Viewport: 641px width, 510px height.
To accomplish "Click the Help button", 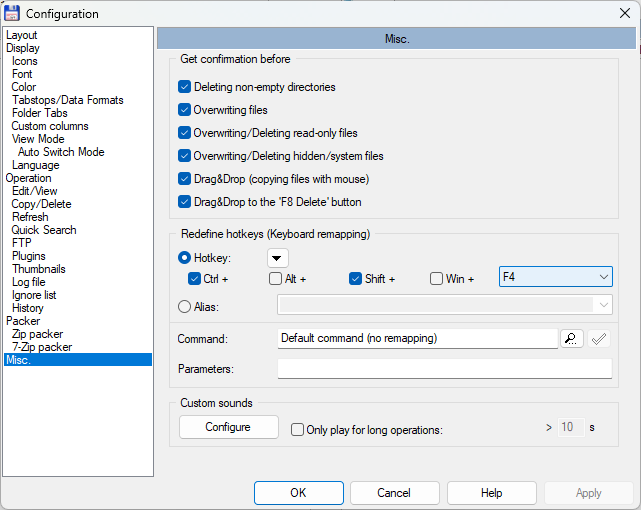I will [491, 493].
